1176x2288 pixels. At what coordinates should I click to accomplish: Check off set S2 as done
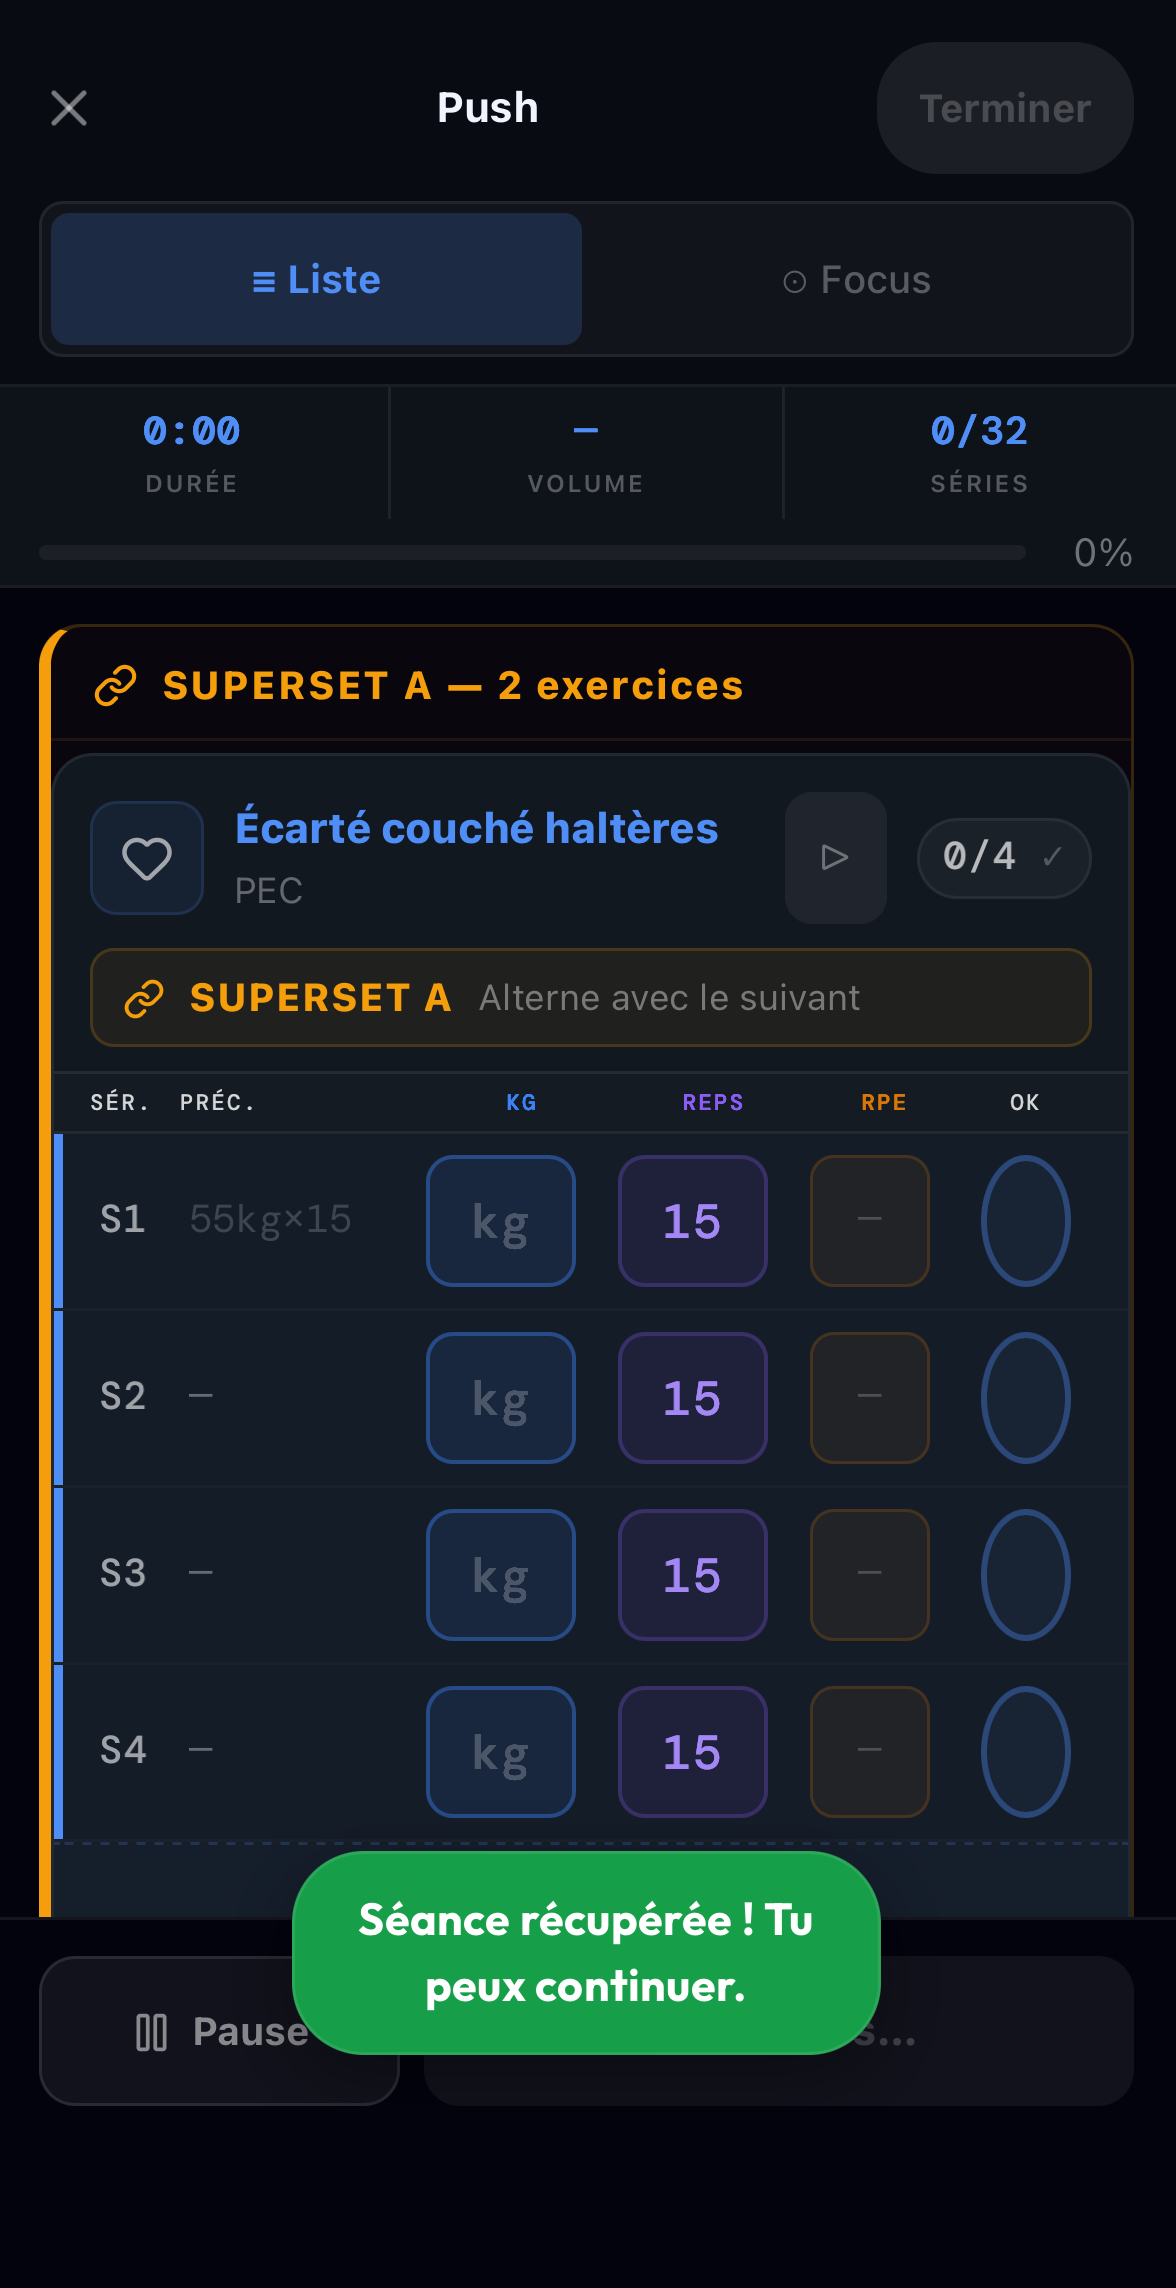[x=1025, y=1397]
